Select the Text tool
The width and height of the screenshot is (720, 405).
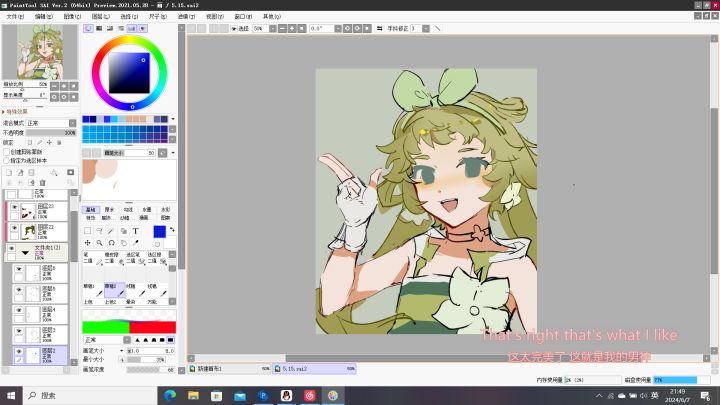coord(135,231)
